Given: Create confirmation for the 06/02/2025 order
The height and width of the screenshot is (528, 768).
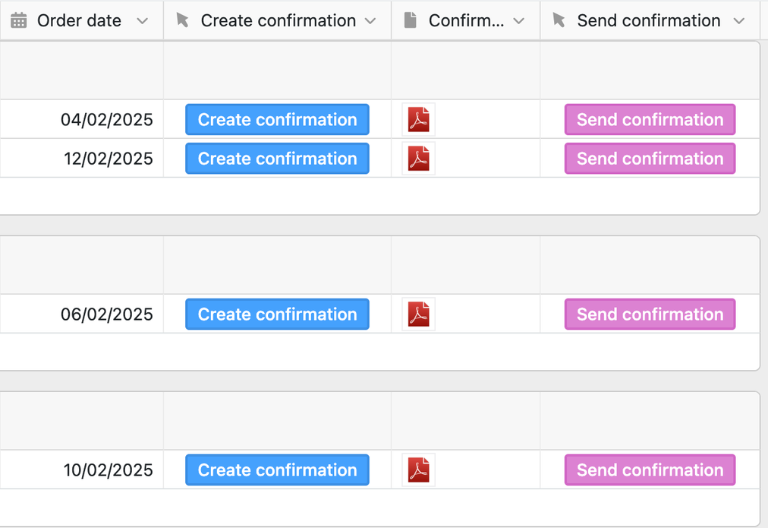Looking at the screenshot, I should pos(277,314).
